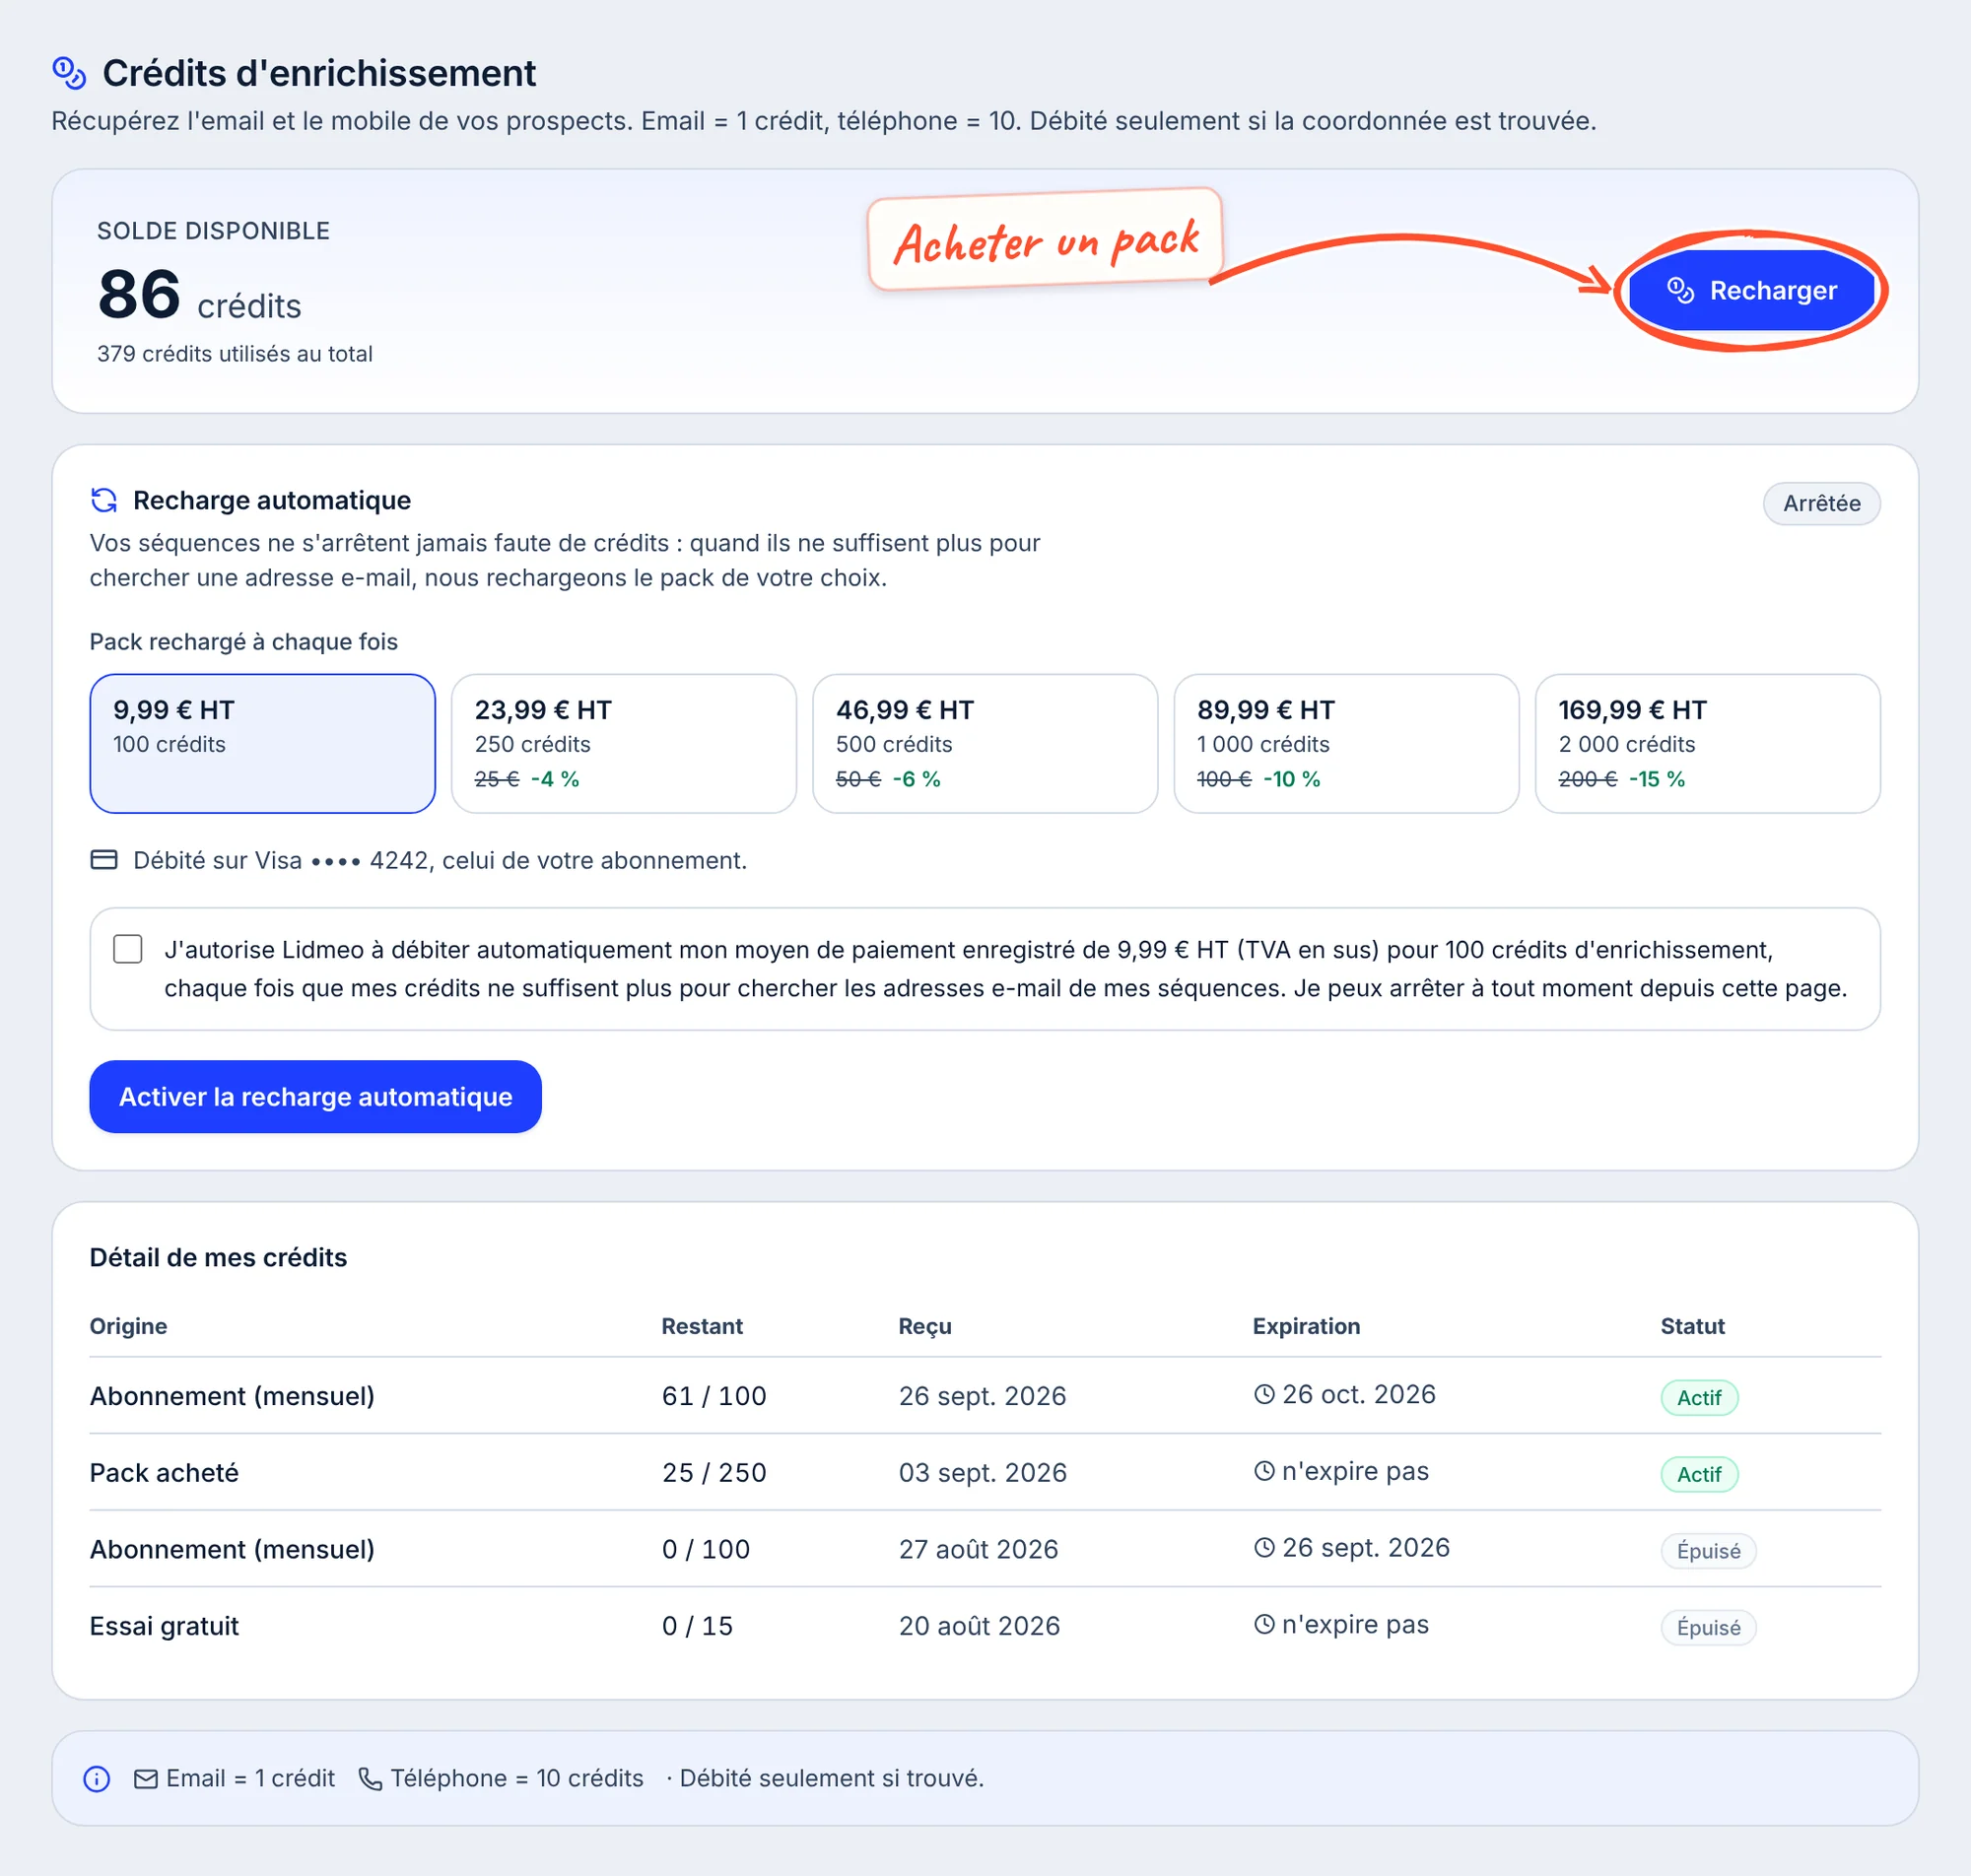Pick the 89,99 € HT 1 000 crédits pack
This screenshot has height=1876, width=1971.
click(1346, 743)
